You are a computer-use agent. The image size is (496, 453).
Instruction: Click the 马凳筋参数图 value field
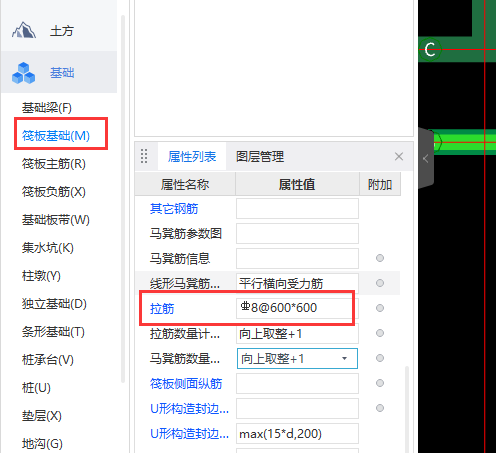tap(297, 233)
